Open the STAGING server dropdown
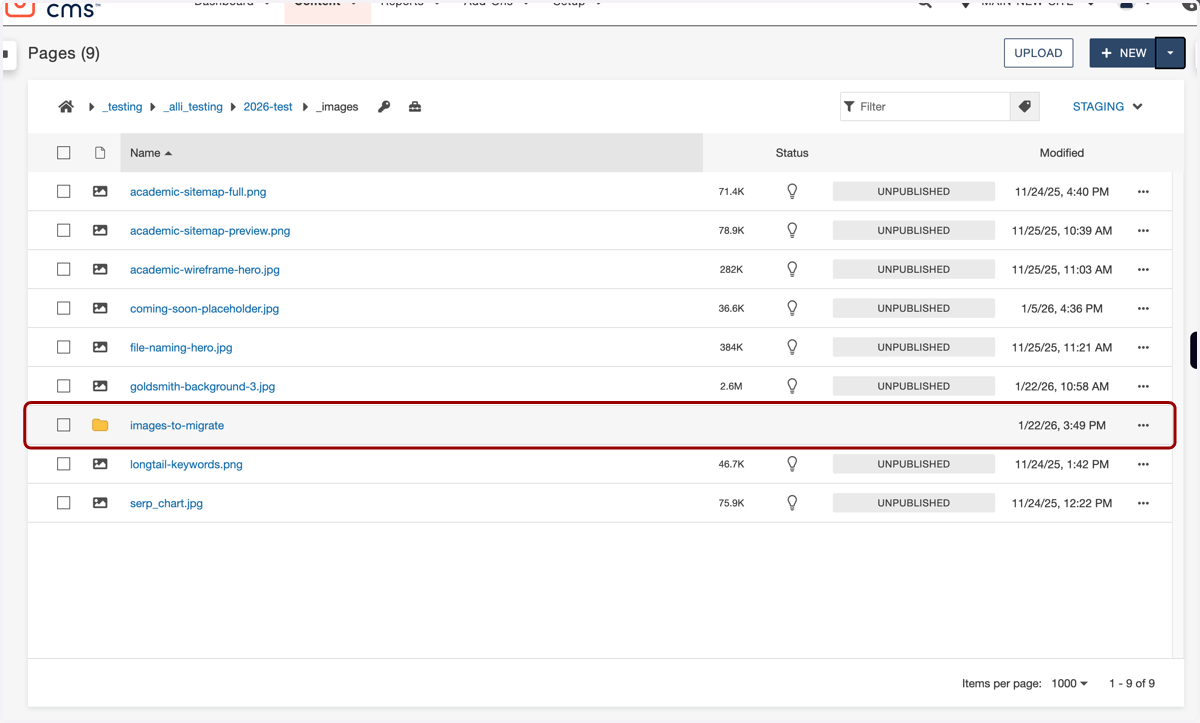 tap(1107, 107)
